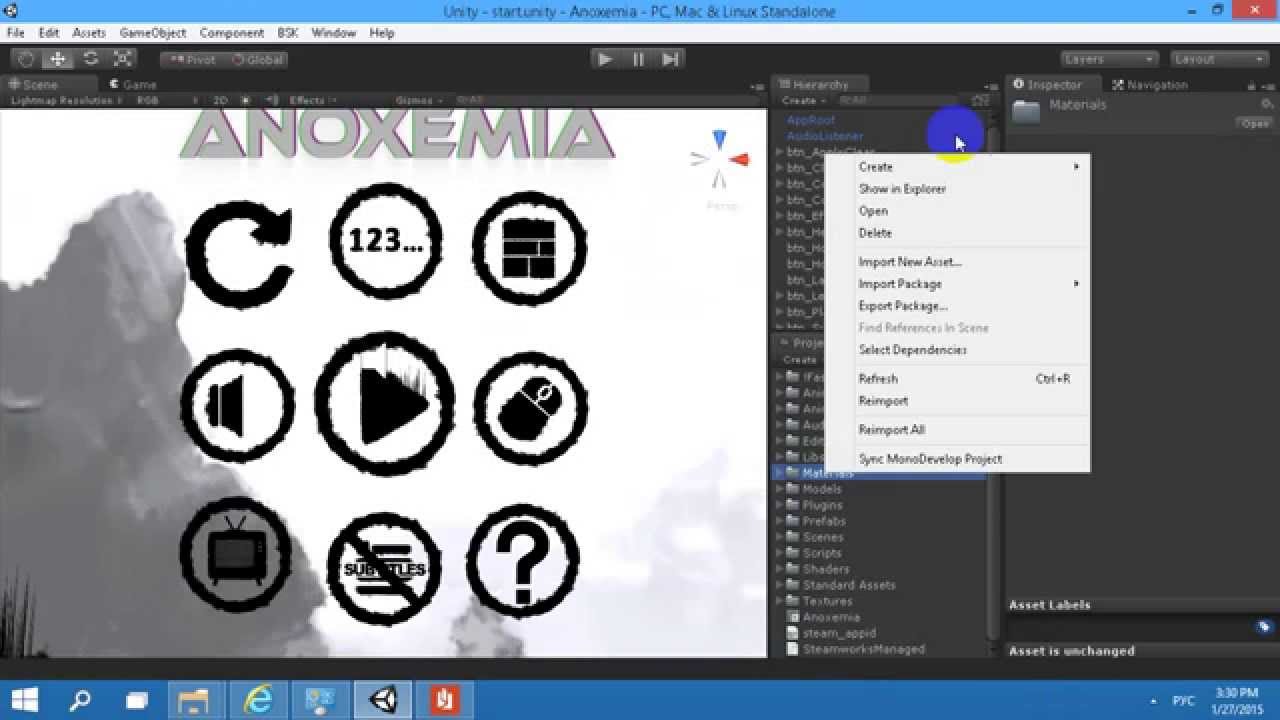The height and width of the screenshot is (720, 1280).
Task: Toggle Global/Local handle rotation
Action: pos(258,59)
